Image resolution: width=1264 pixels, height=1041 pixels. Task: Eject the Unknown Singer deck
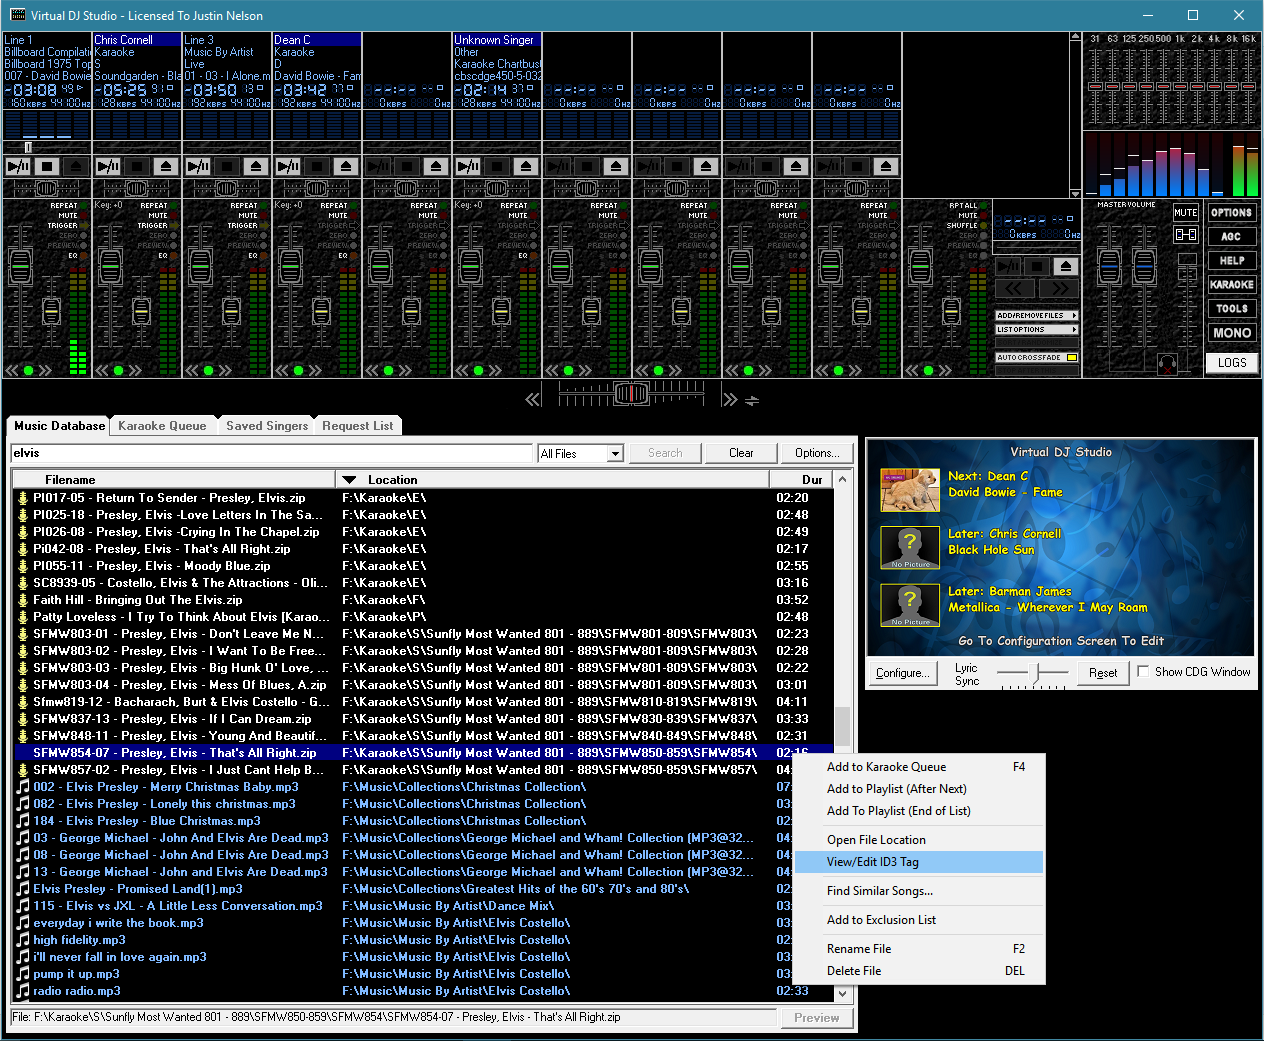point(526,166)
